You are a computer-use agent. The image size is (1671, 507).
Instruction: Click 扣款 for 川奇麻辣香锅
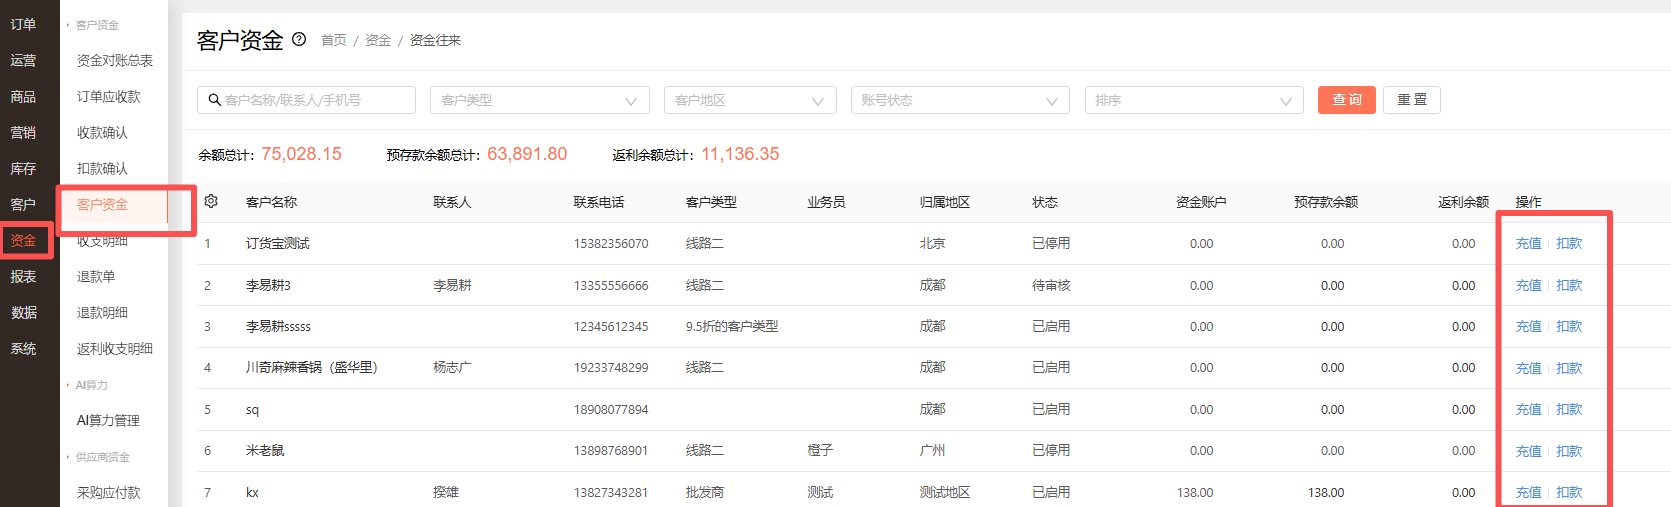[x=1569, y=369]
